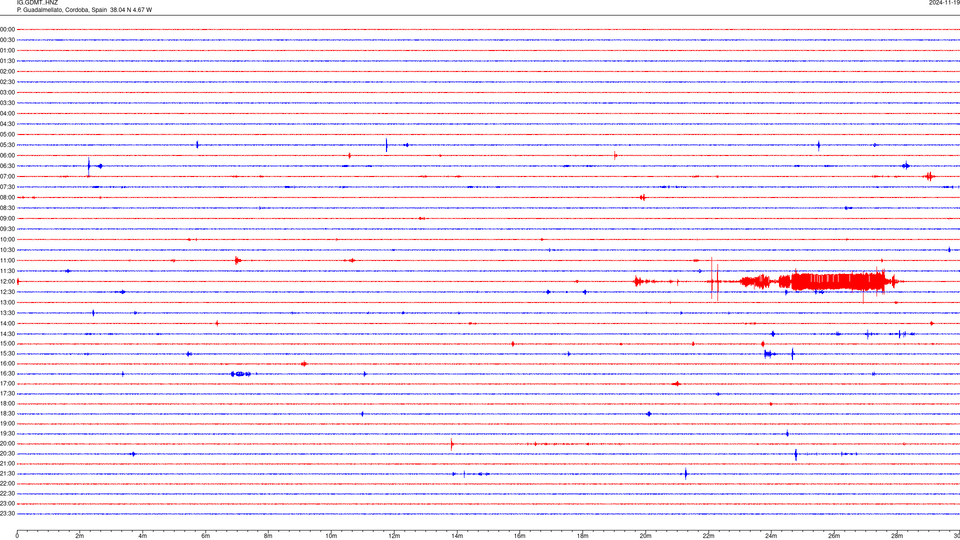Click the 11:00 time label
The height and width of the screenshot is (540, 960).
7,261
